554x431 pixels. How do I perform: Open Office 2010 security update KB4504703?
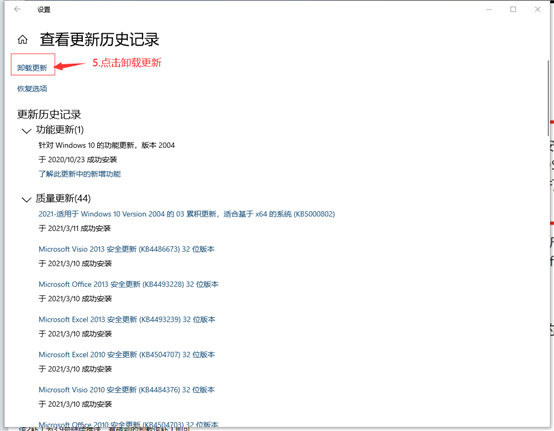(128, 424)
